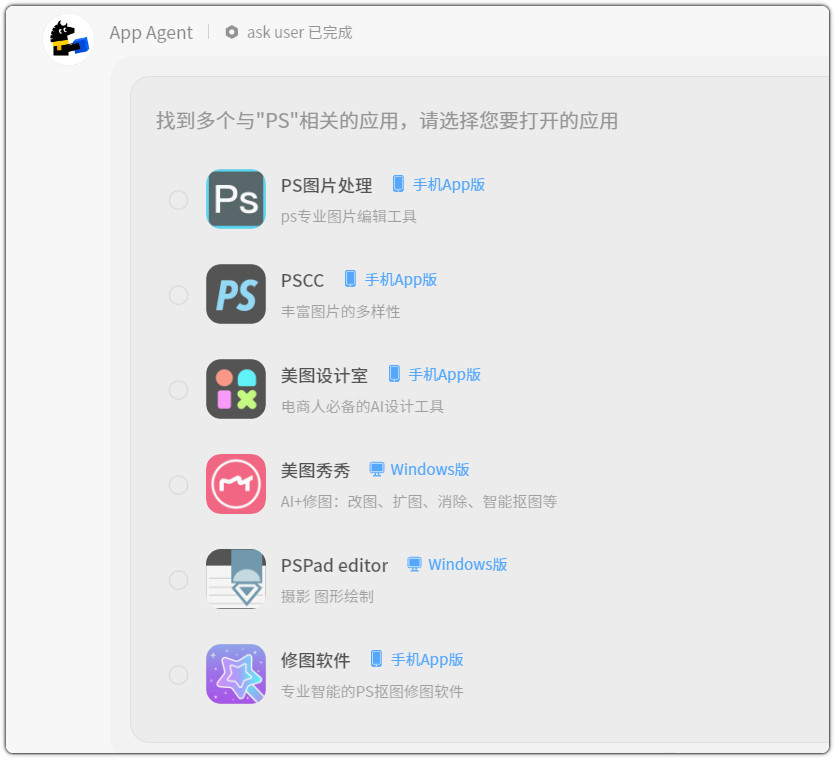This screenshot has width=835, height=759.
Task: Click the app name 'PS图片处理'
Action: pyautogui.click(x=326, y=185)
